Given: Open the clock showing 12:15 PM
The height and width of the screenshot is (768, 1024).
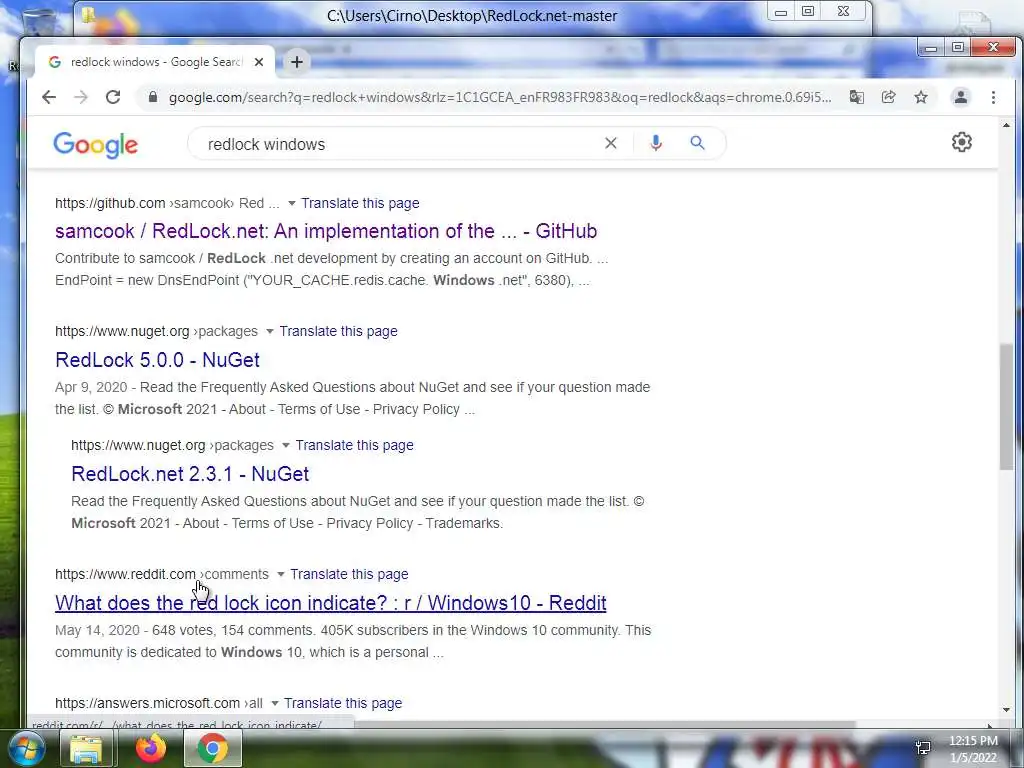Looking at the screenshot, I should point(973,749).
